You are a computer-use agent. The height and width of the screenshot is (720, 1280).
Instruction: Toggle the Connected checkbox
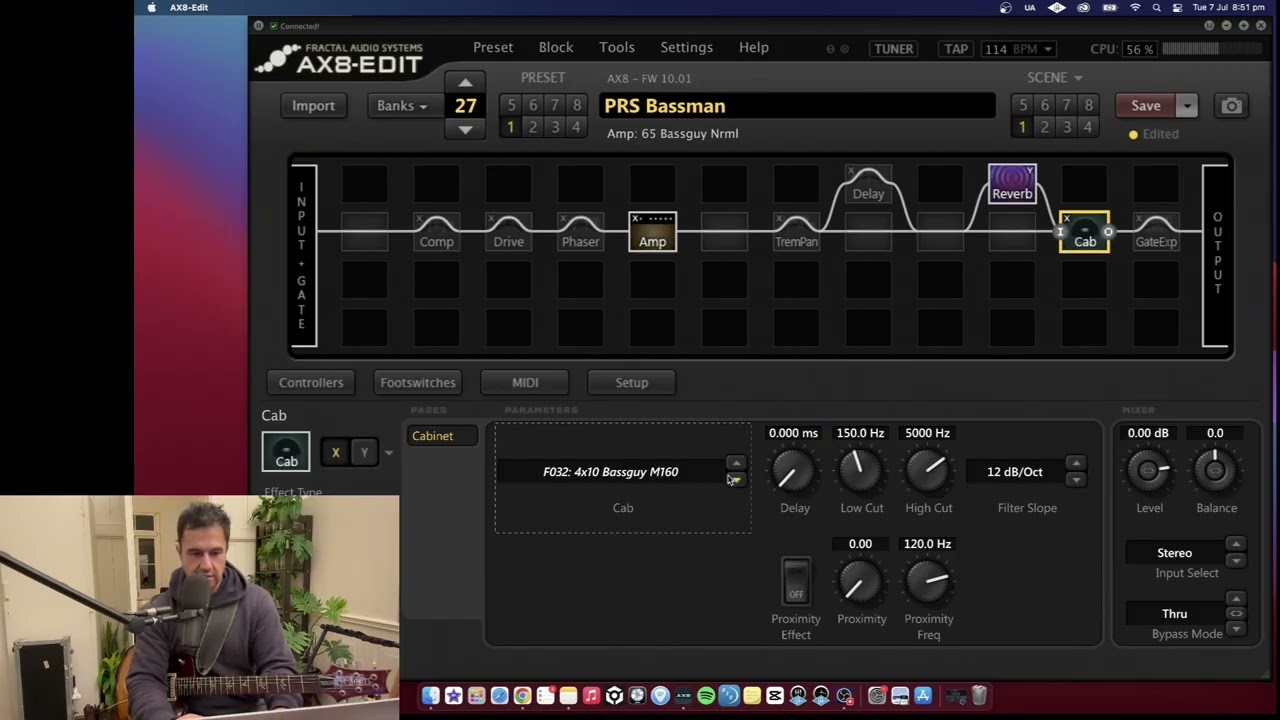[x=274, y=26]
